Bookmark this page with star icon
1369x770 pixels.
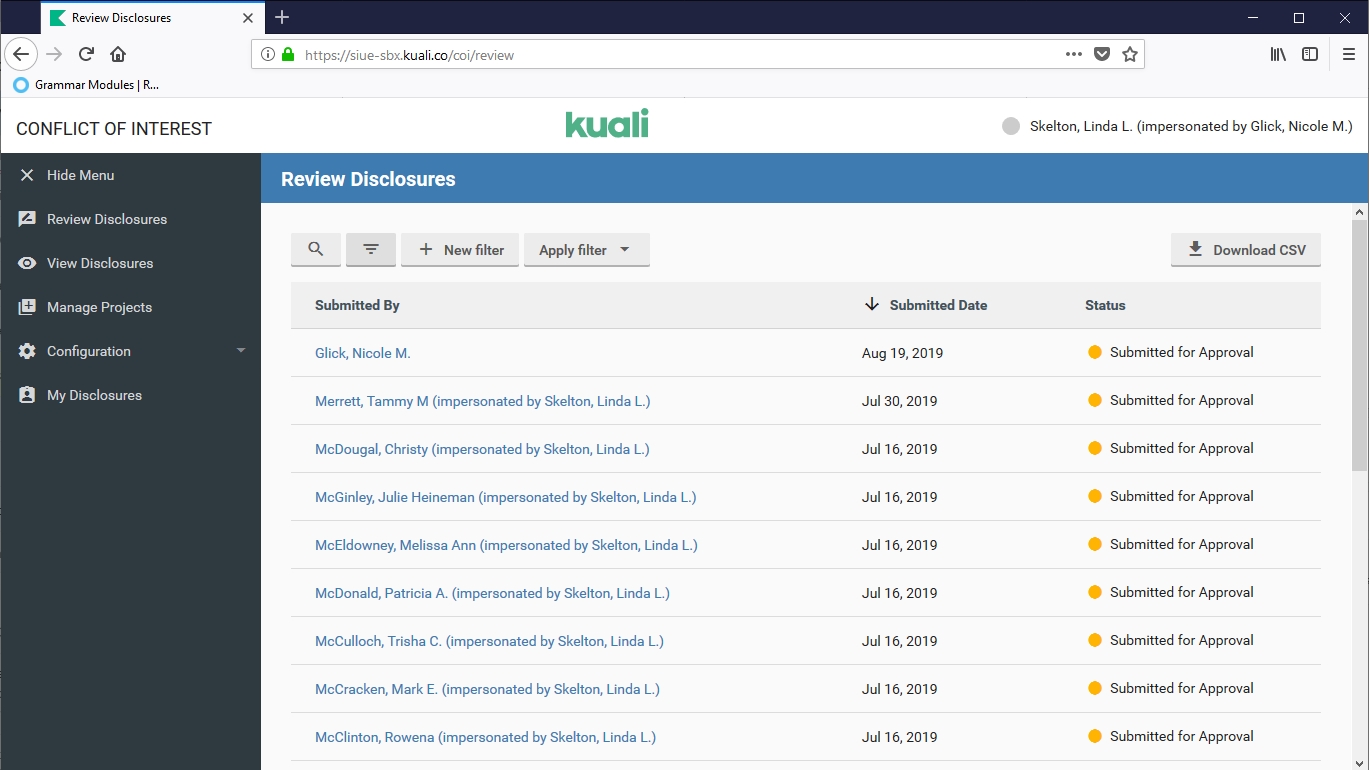click(x=1130, y=54)
